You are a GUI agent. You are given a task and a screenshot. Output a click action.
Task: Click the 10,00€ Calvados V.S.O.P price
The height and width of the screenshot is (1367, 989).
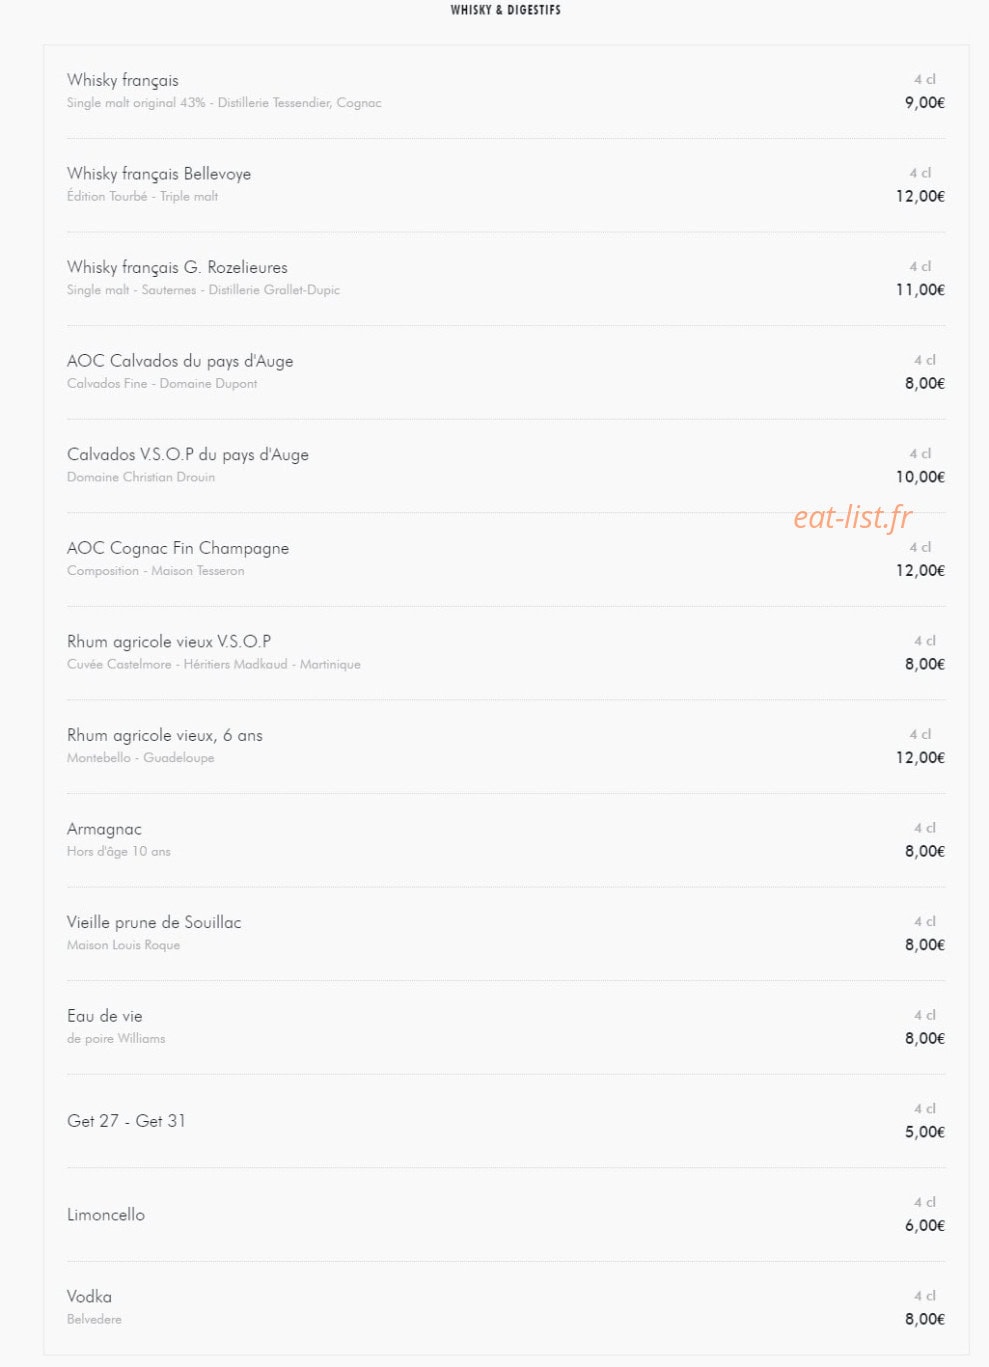pos(920,477)
